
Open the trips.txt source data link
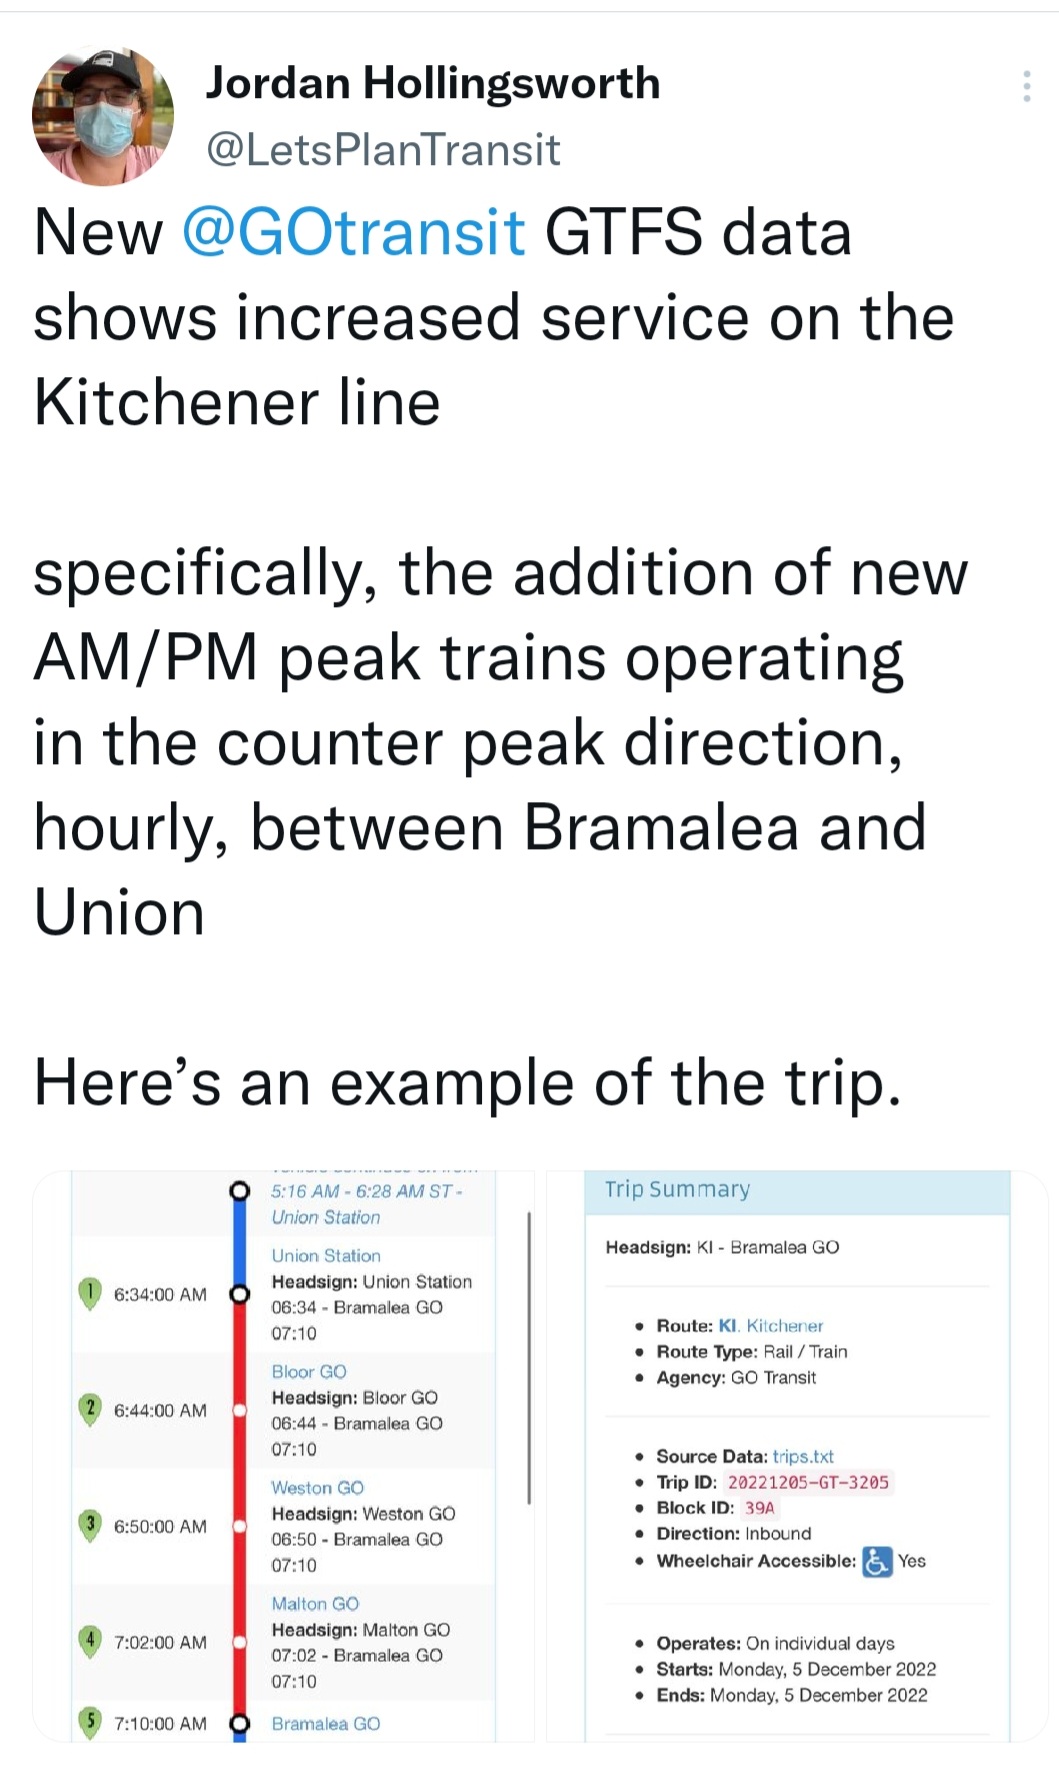tap(803, 1456)
